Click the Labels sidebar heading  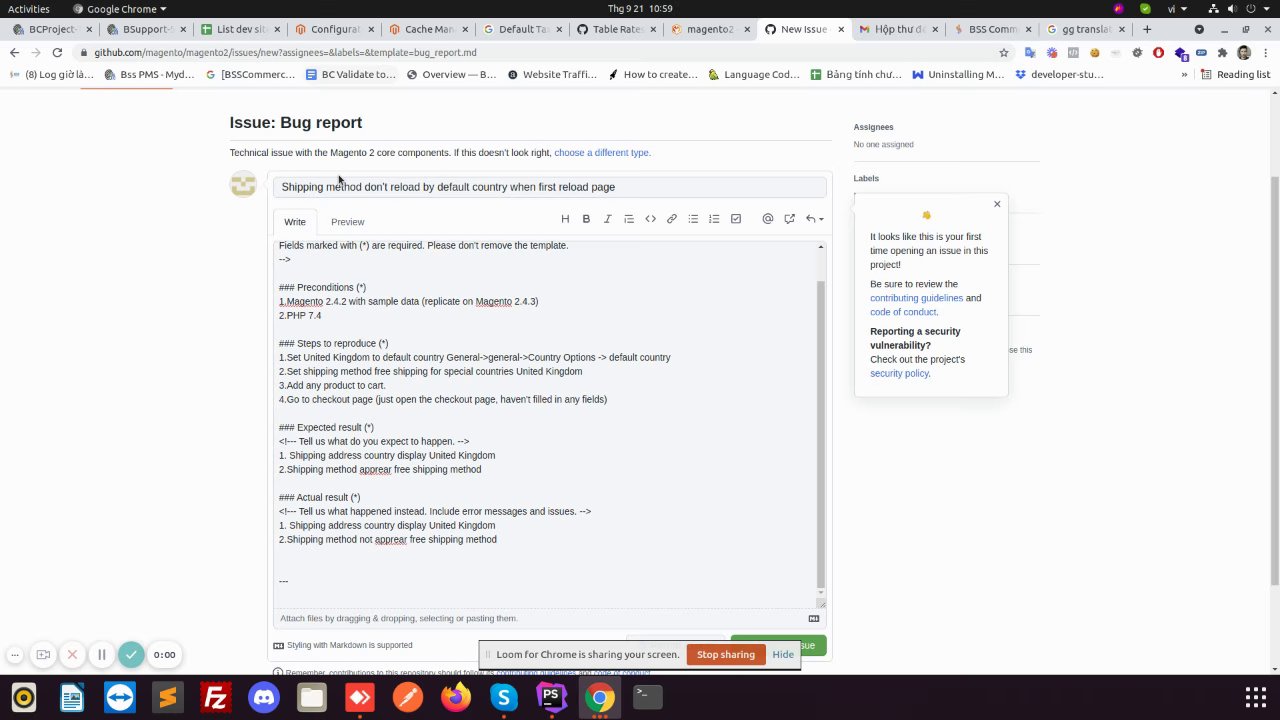pyautogui.click(x=866, y=178)
